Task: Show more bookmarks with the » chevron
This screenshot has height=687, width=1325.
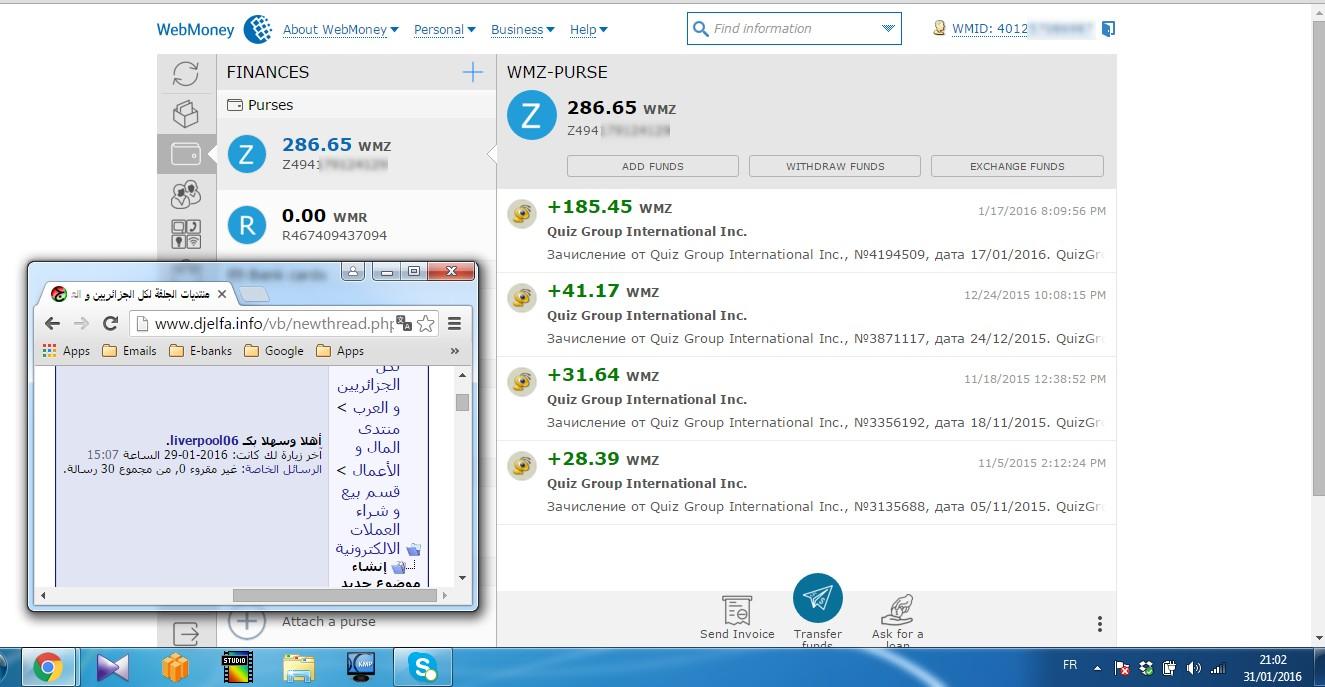Action: [455, 351]
